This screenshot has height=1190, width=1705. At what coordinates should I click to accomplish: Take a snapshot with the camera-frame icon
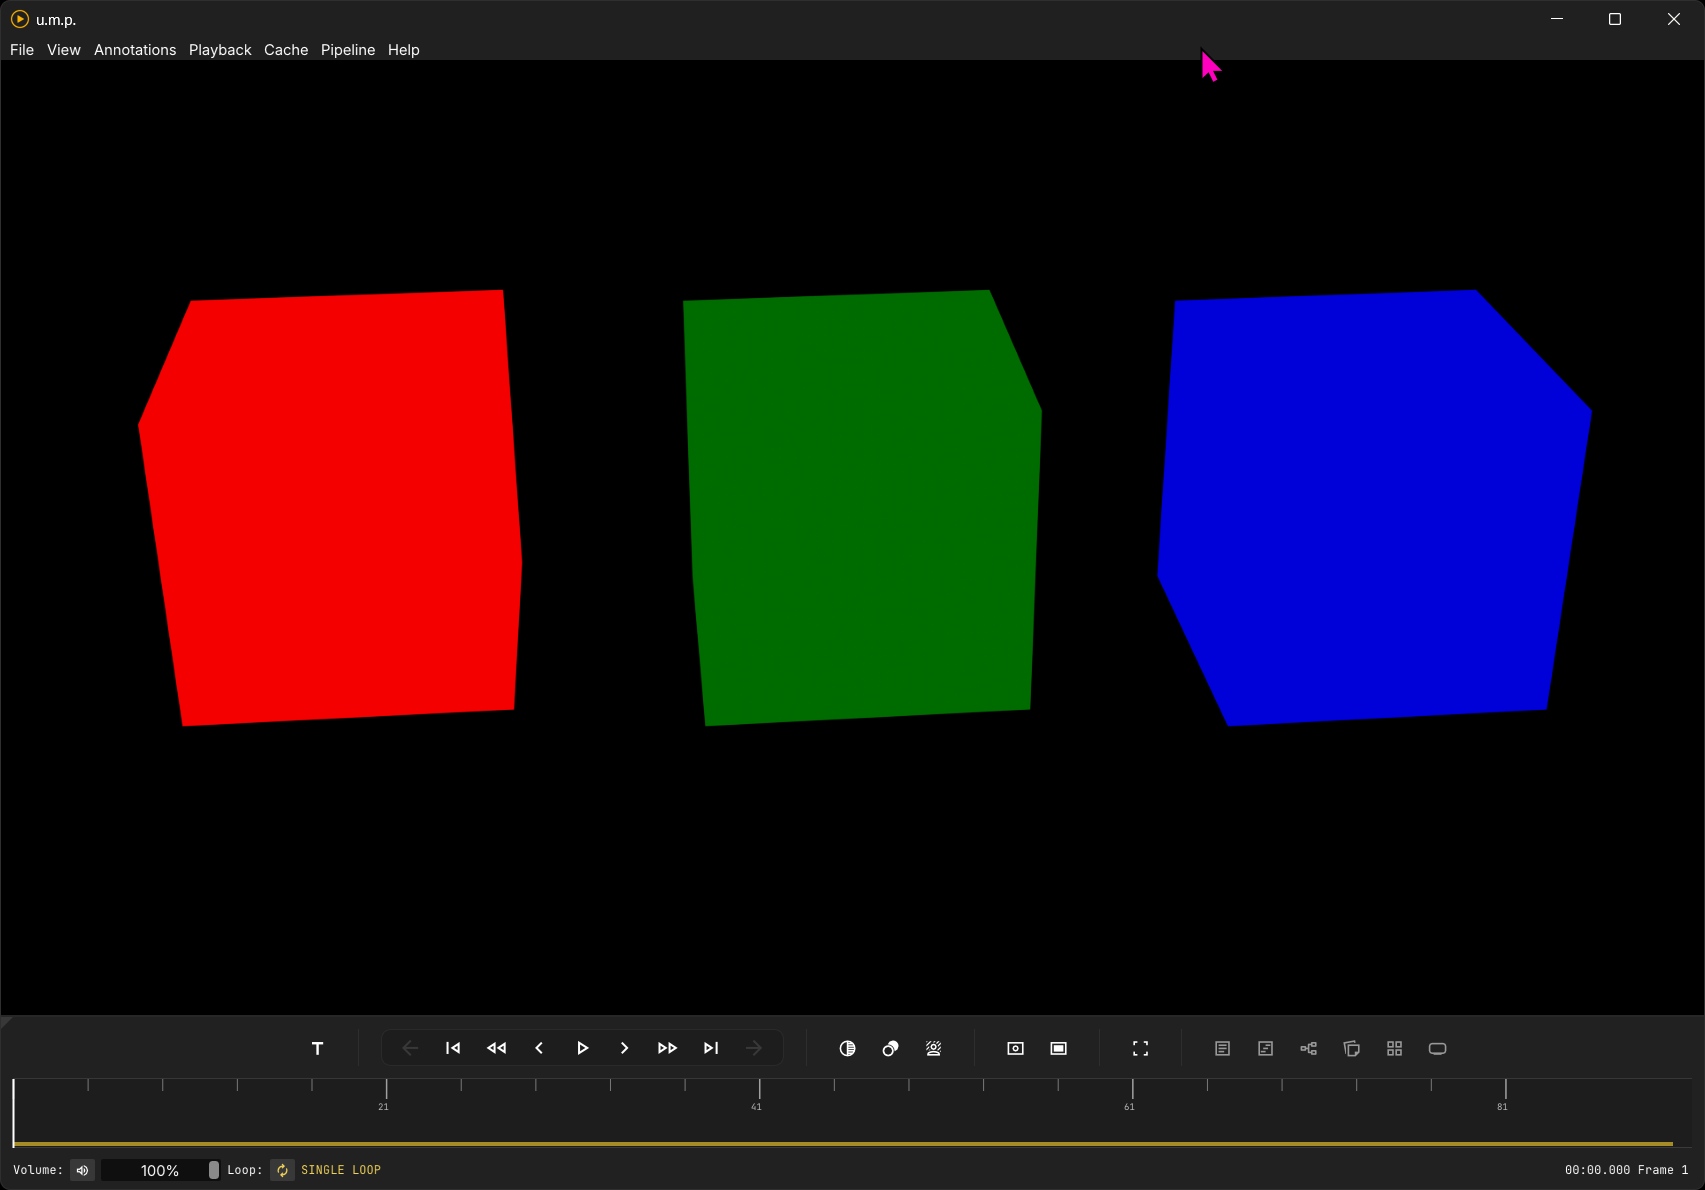pos(1015,1048)
